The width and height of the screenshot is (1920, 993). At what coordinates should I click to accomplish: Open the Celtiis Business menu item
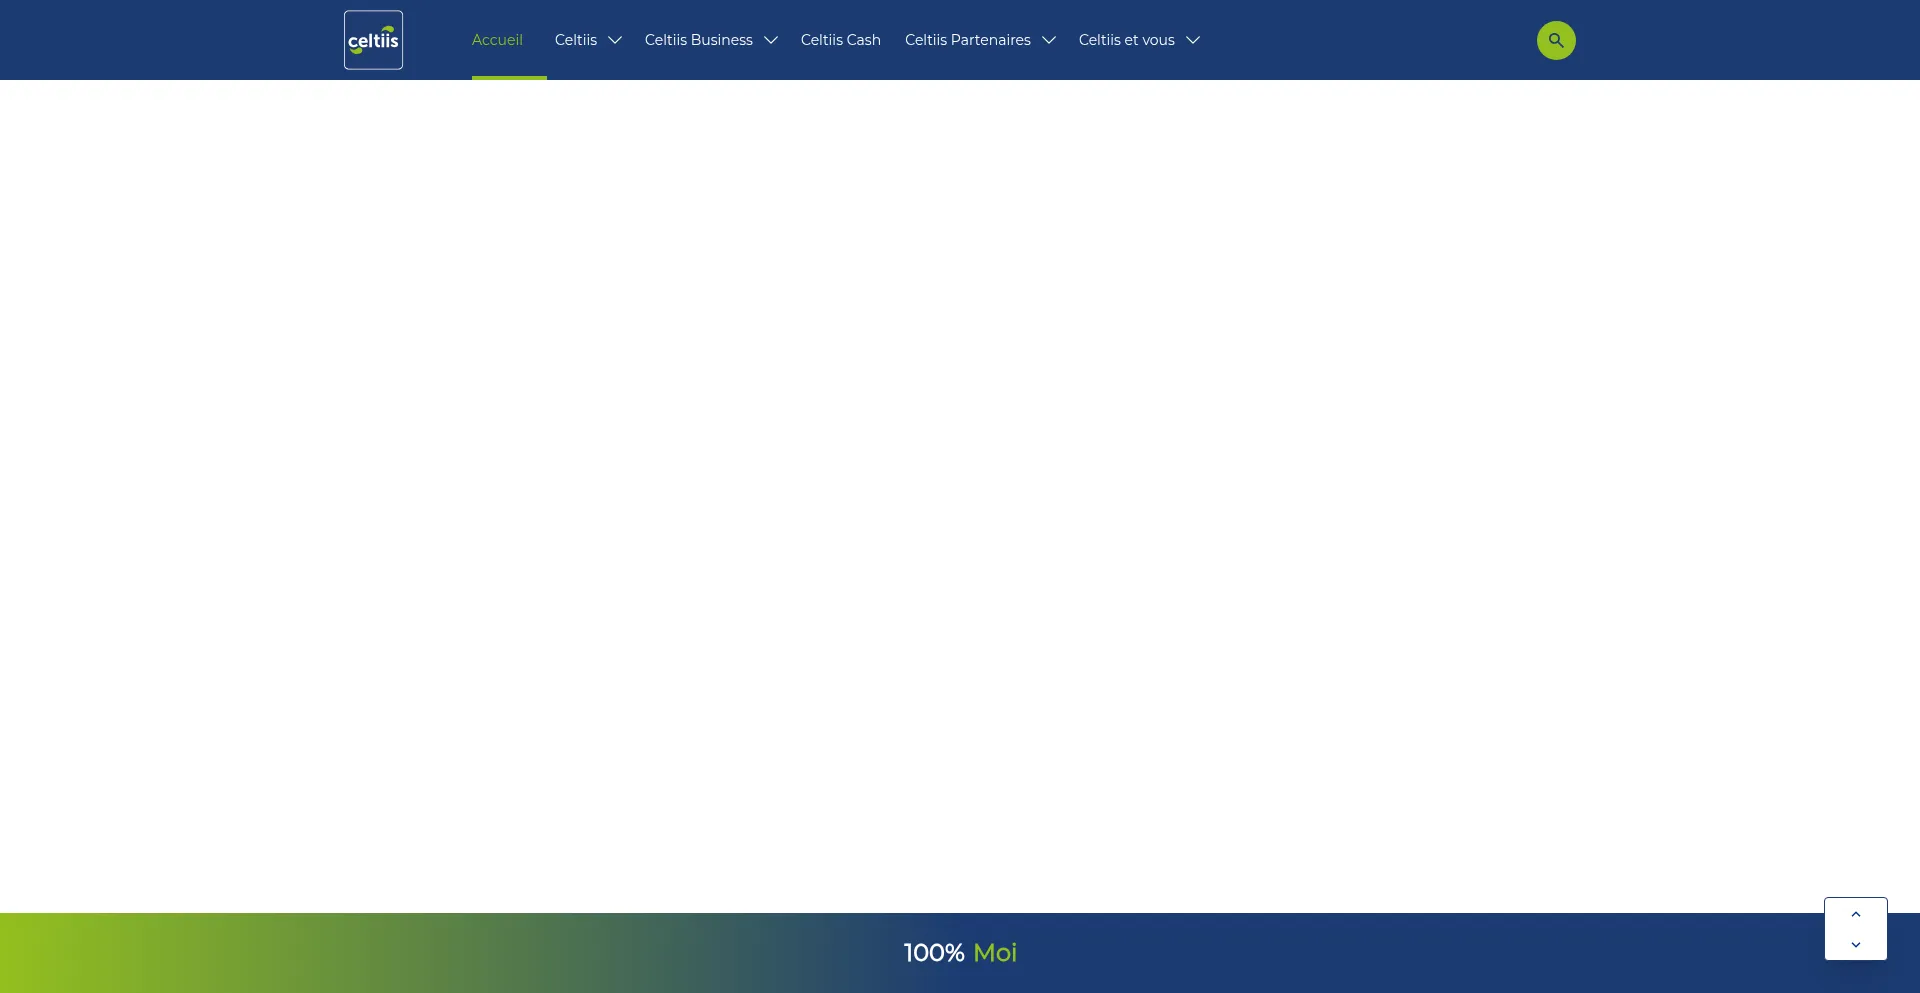[699, 40]
